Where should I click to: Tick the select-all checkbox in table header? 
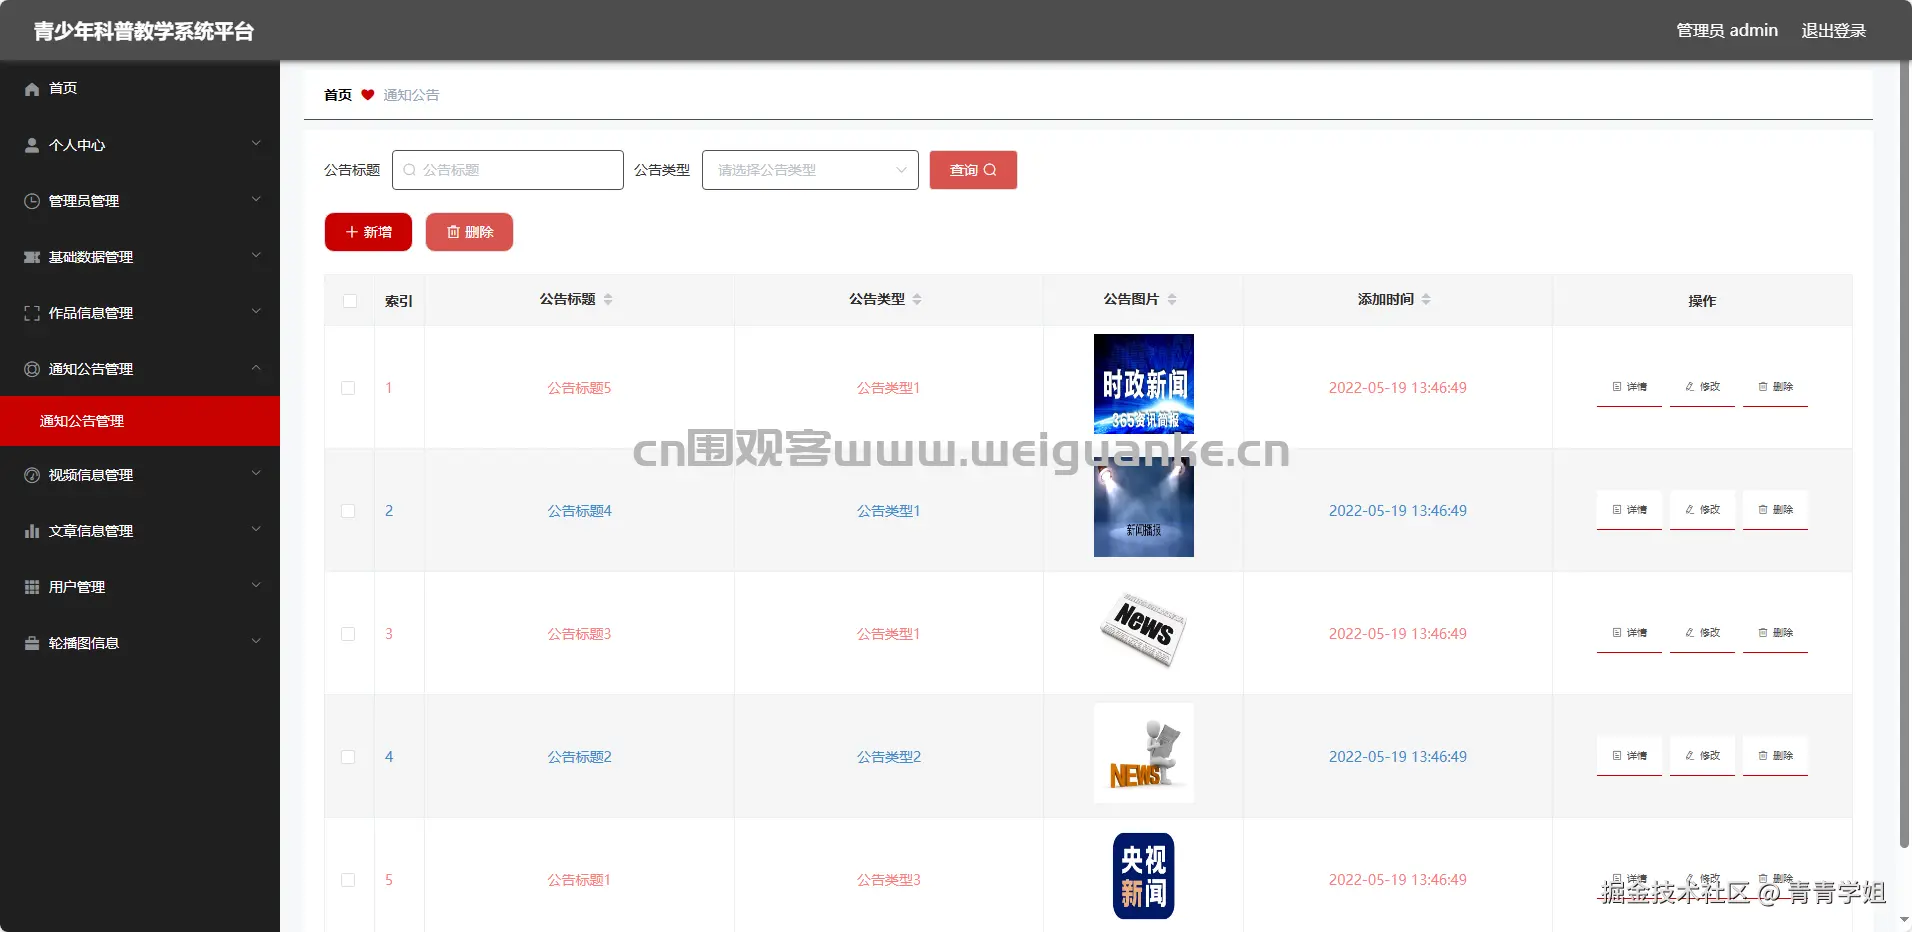point(350,301)
